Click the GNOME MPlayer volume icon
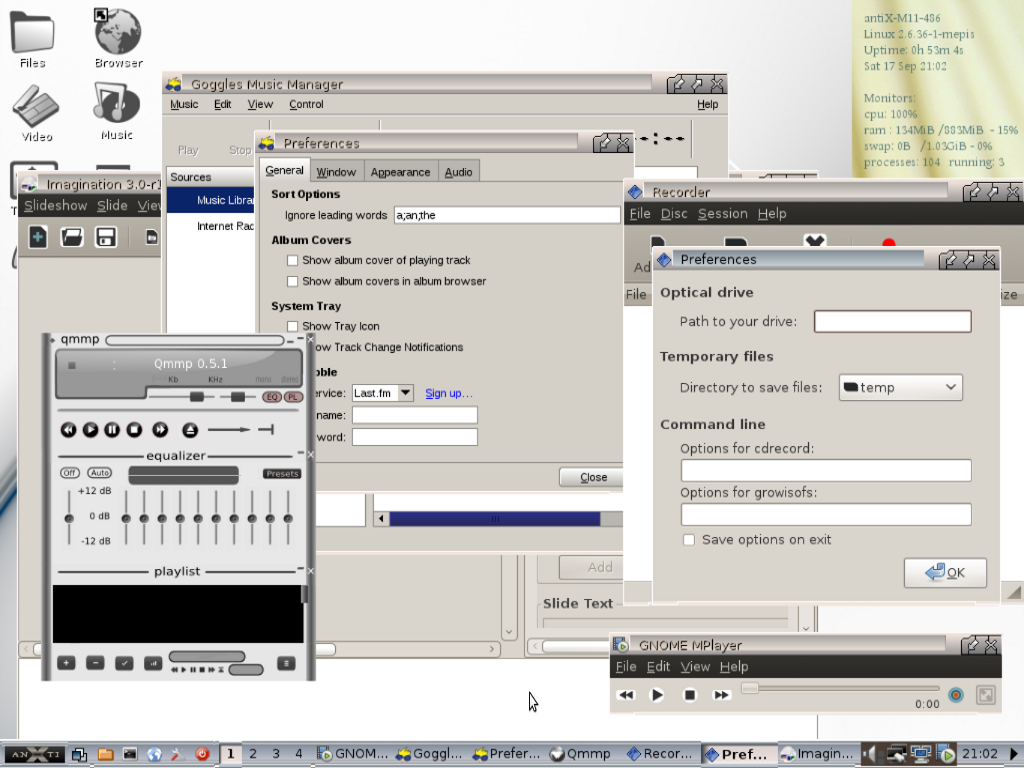Viewport: 1024px width, 768px height. coord(955,695)
